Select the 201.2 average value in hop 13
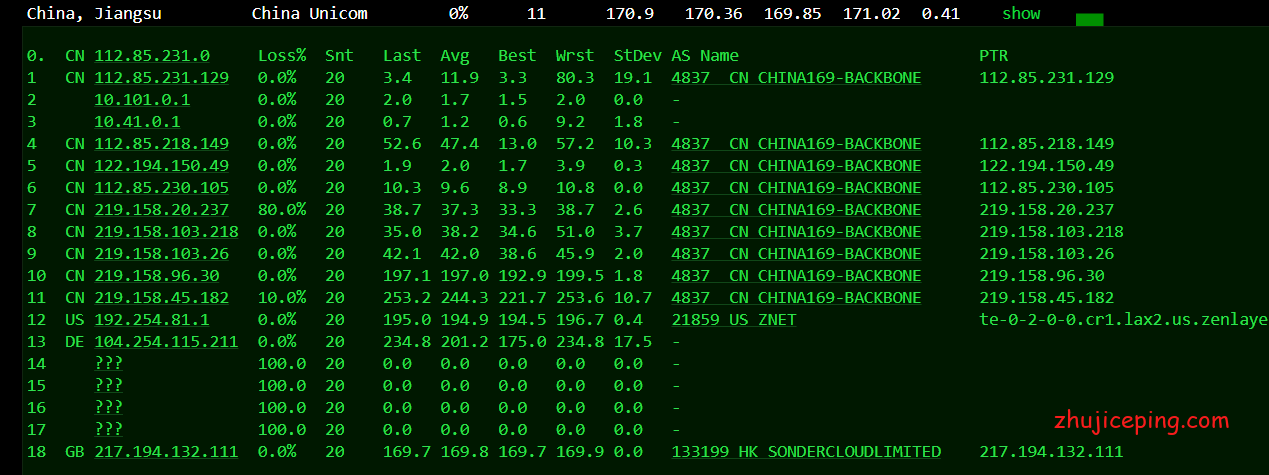This screenshot has height=475, width=1269. (465, 342)
